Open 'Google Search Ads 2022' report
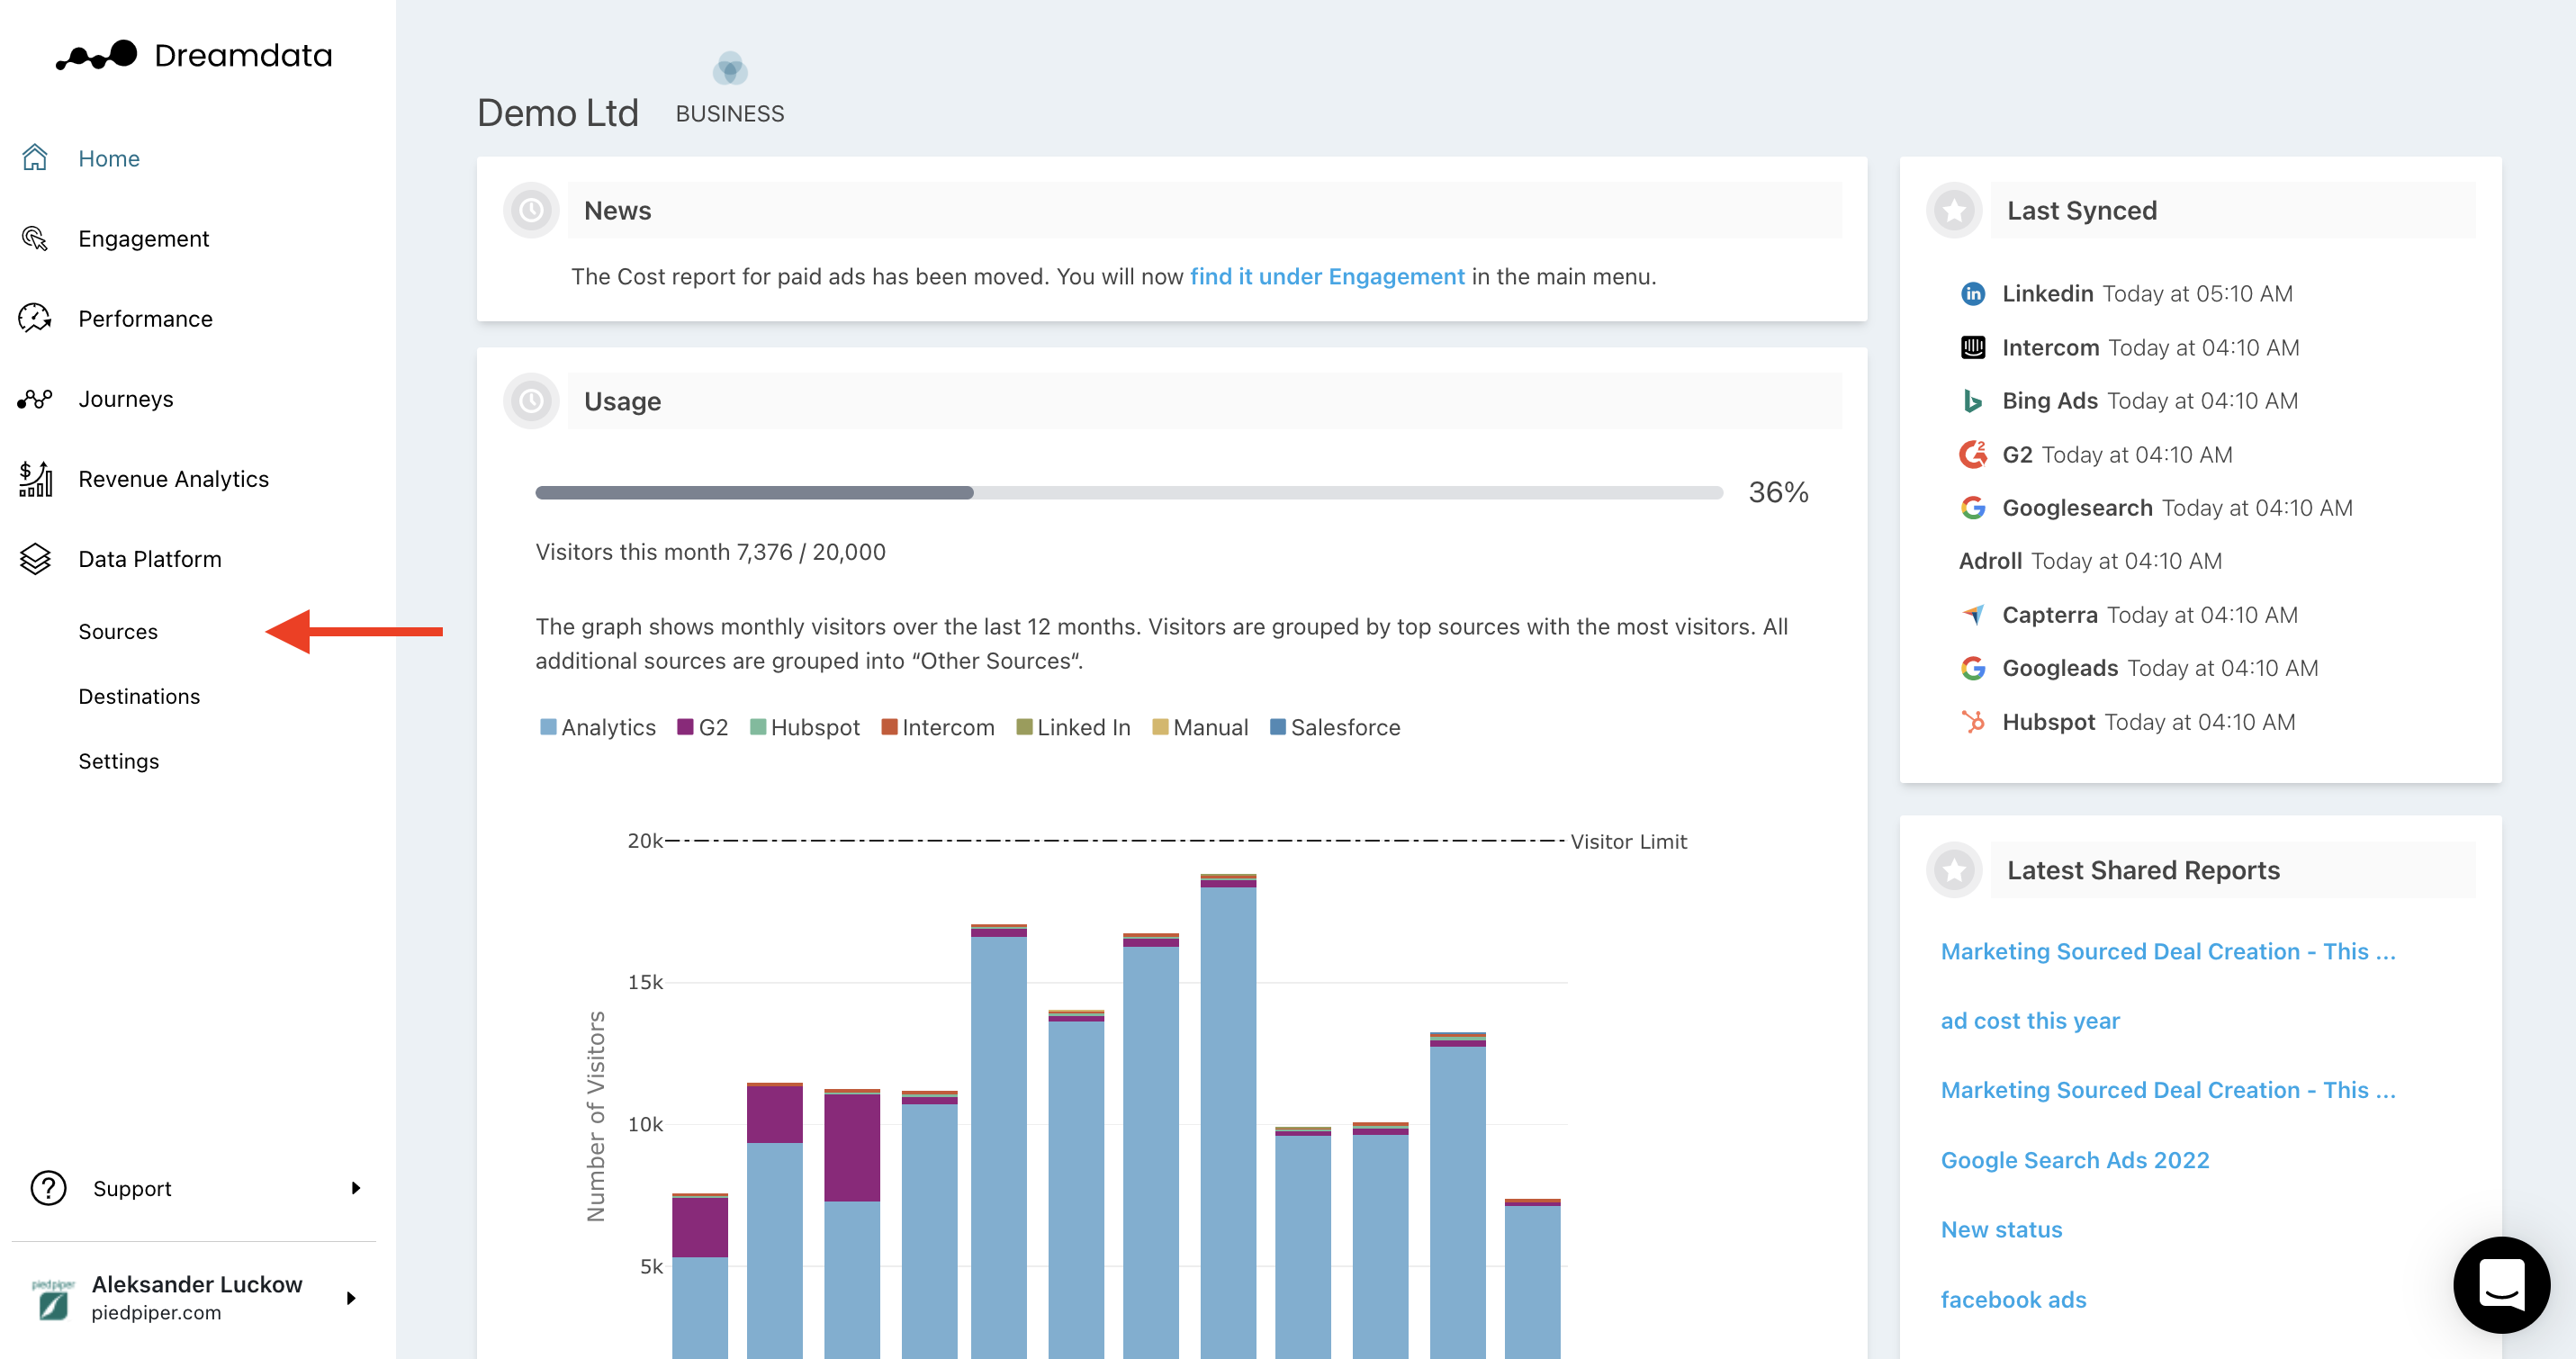Viewport: 2576px width, 1359px height. click(x=2075, y=1160)
